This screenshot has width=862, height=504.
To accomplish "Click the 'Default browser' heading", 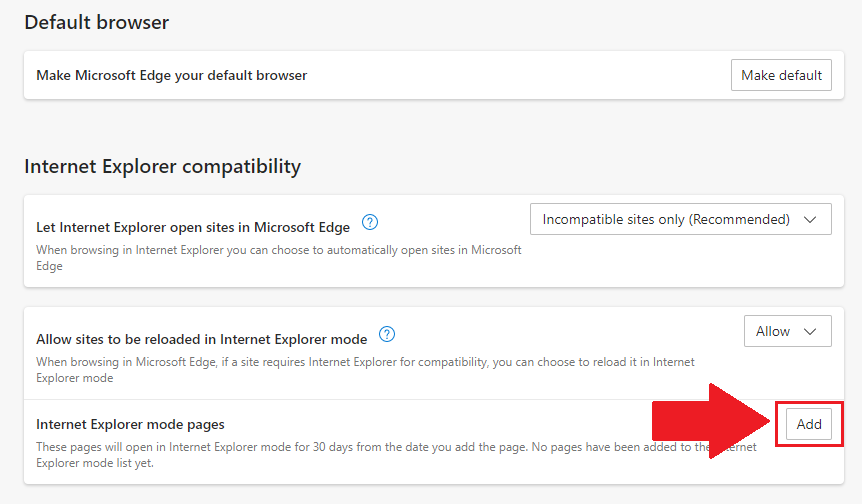I will point(97,23).
